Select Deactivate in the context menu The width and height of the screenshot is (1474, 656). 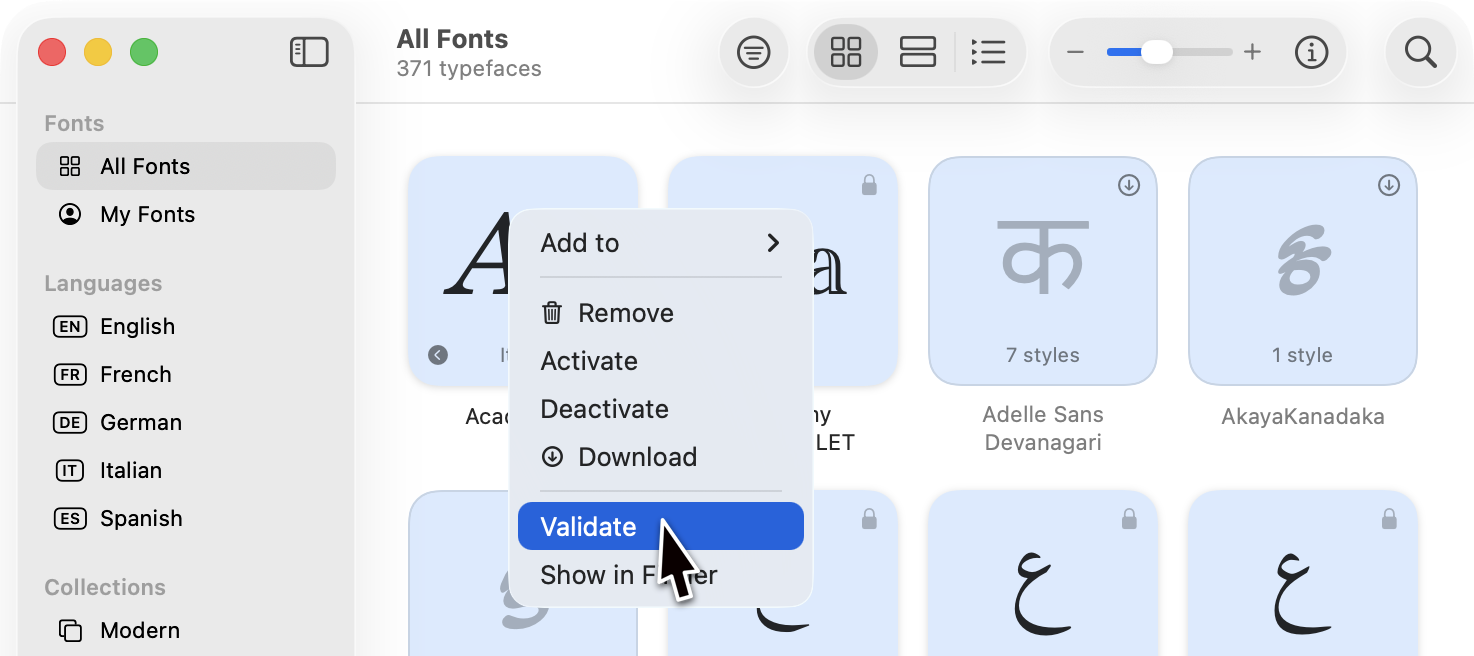coord(604,409)
